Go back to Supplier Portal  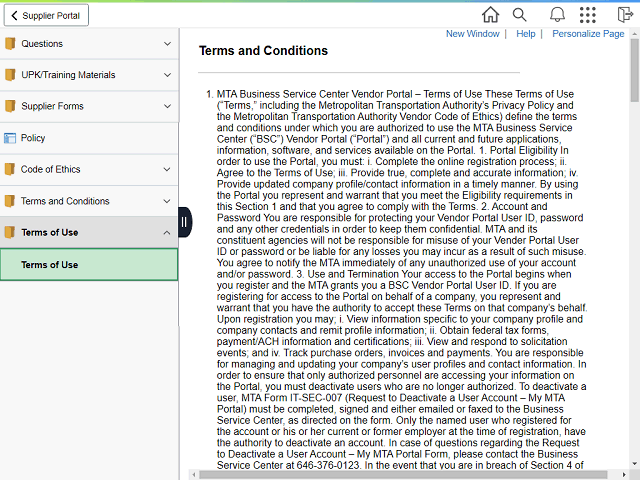[x=46, y=16]
